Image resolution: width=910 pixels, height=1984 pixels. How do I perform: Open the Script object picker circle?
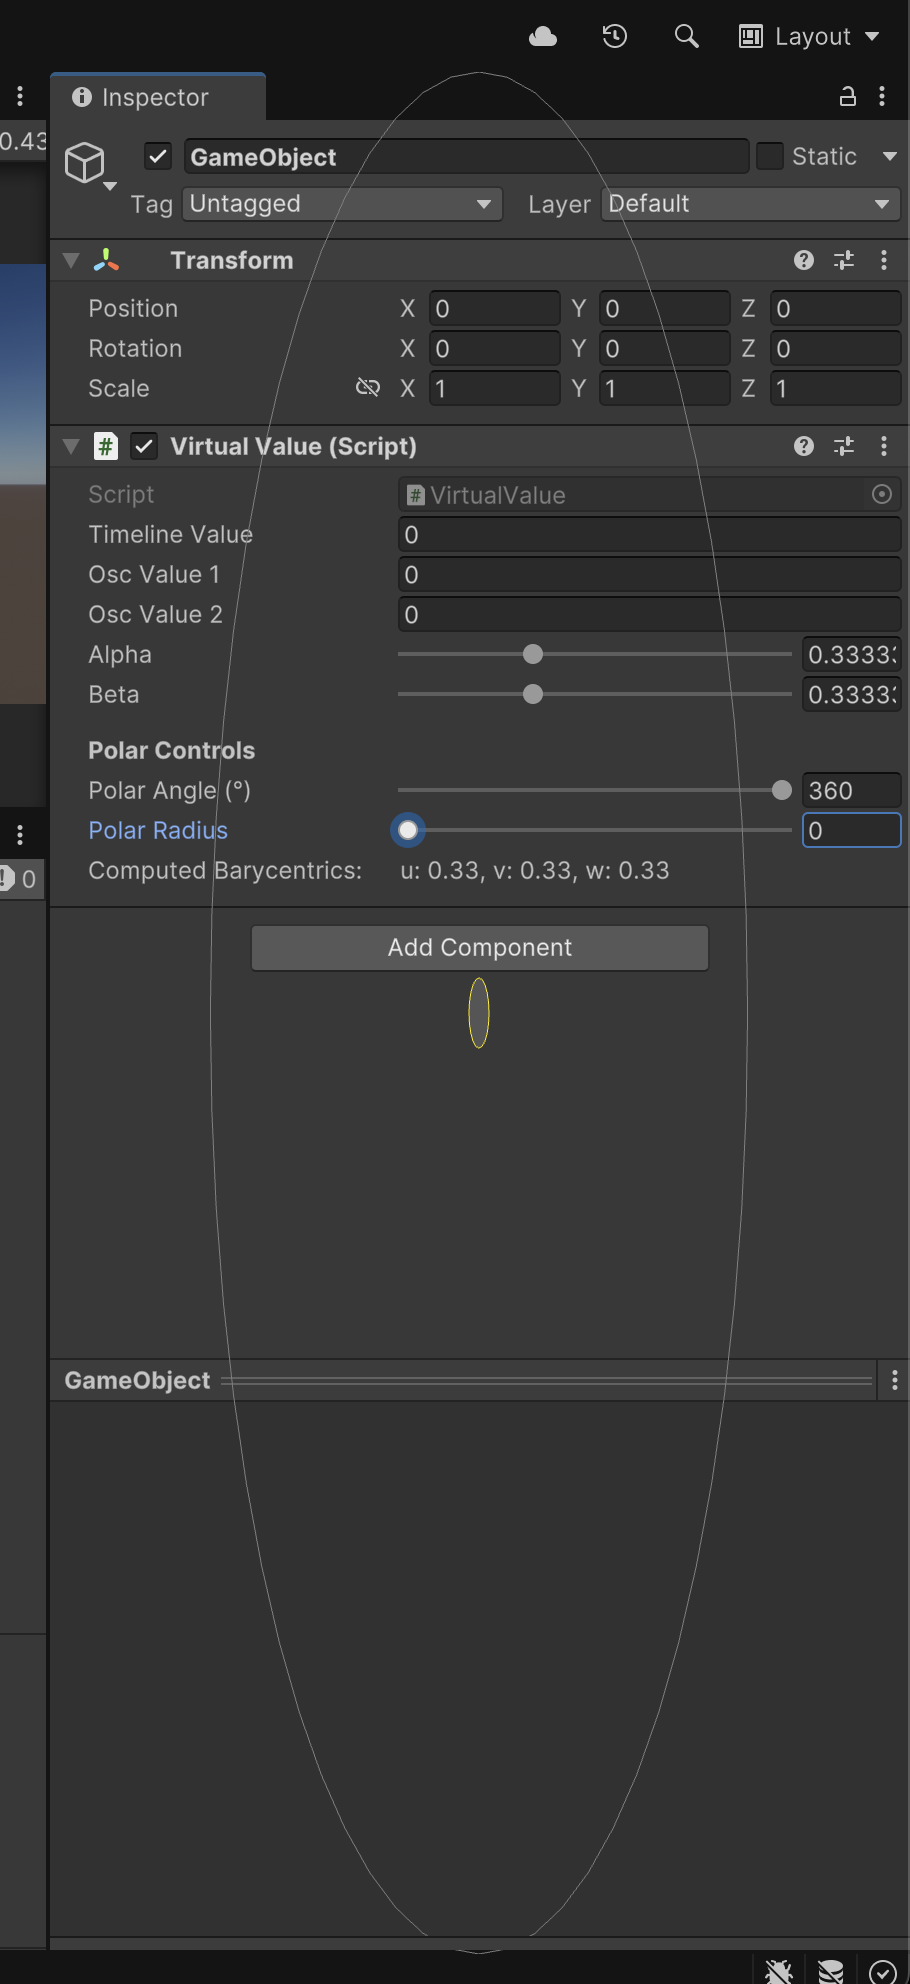881,494
